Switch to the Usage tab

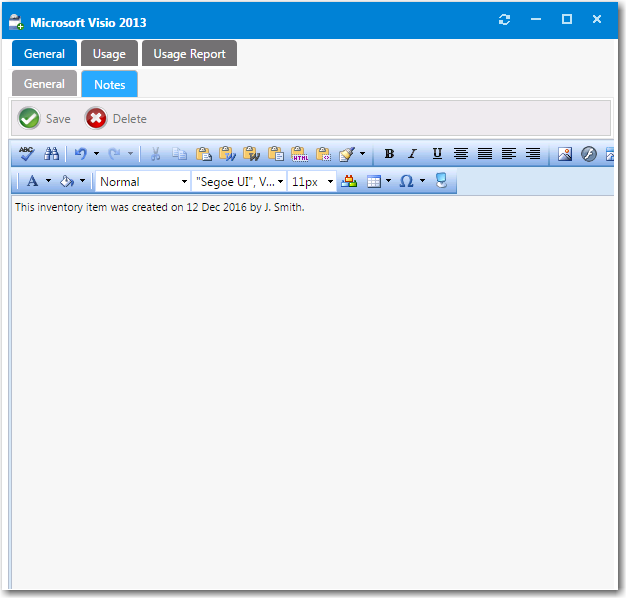tap(109, 54)
